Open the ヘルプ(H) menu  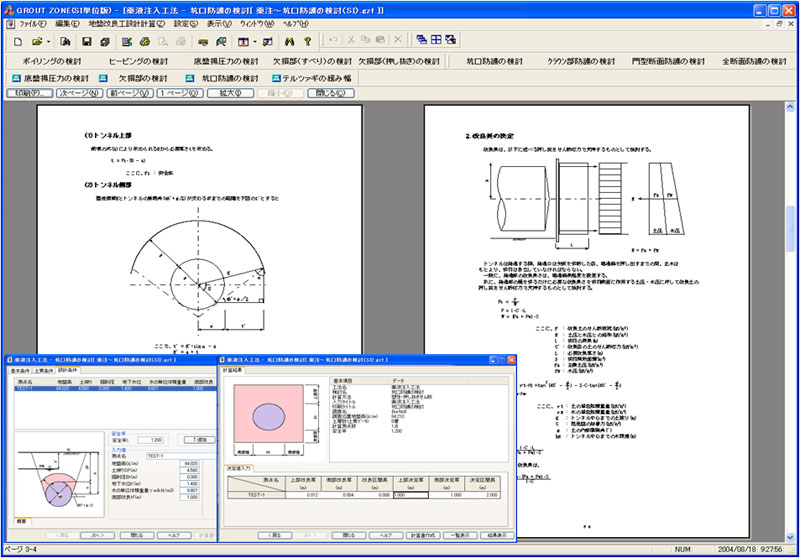click(x=295, y=22)
